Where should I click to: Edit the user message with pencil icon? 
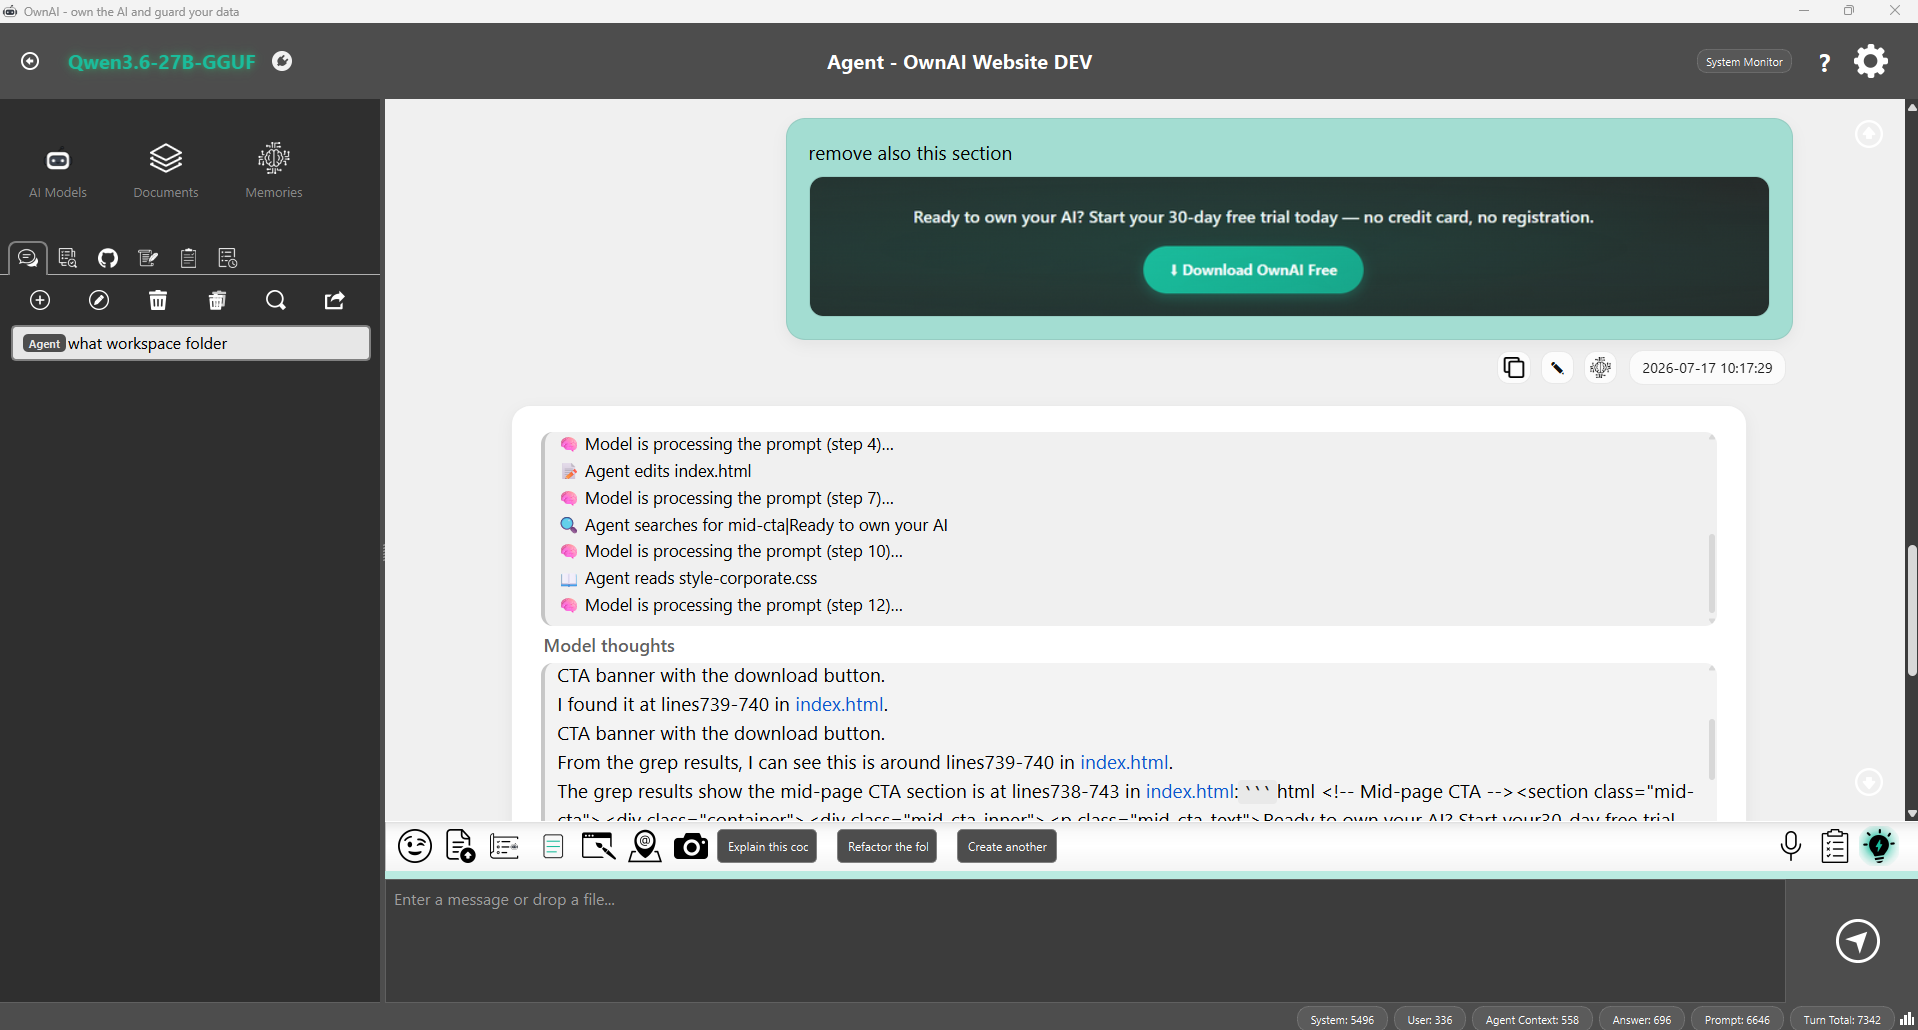pyautogui.click(x=1557, y=368)
